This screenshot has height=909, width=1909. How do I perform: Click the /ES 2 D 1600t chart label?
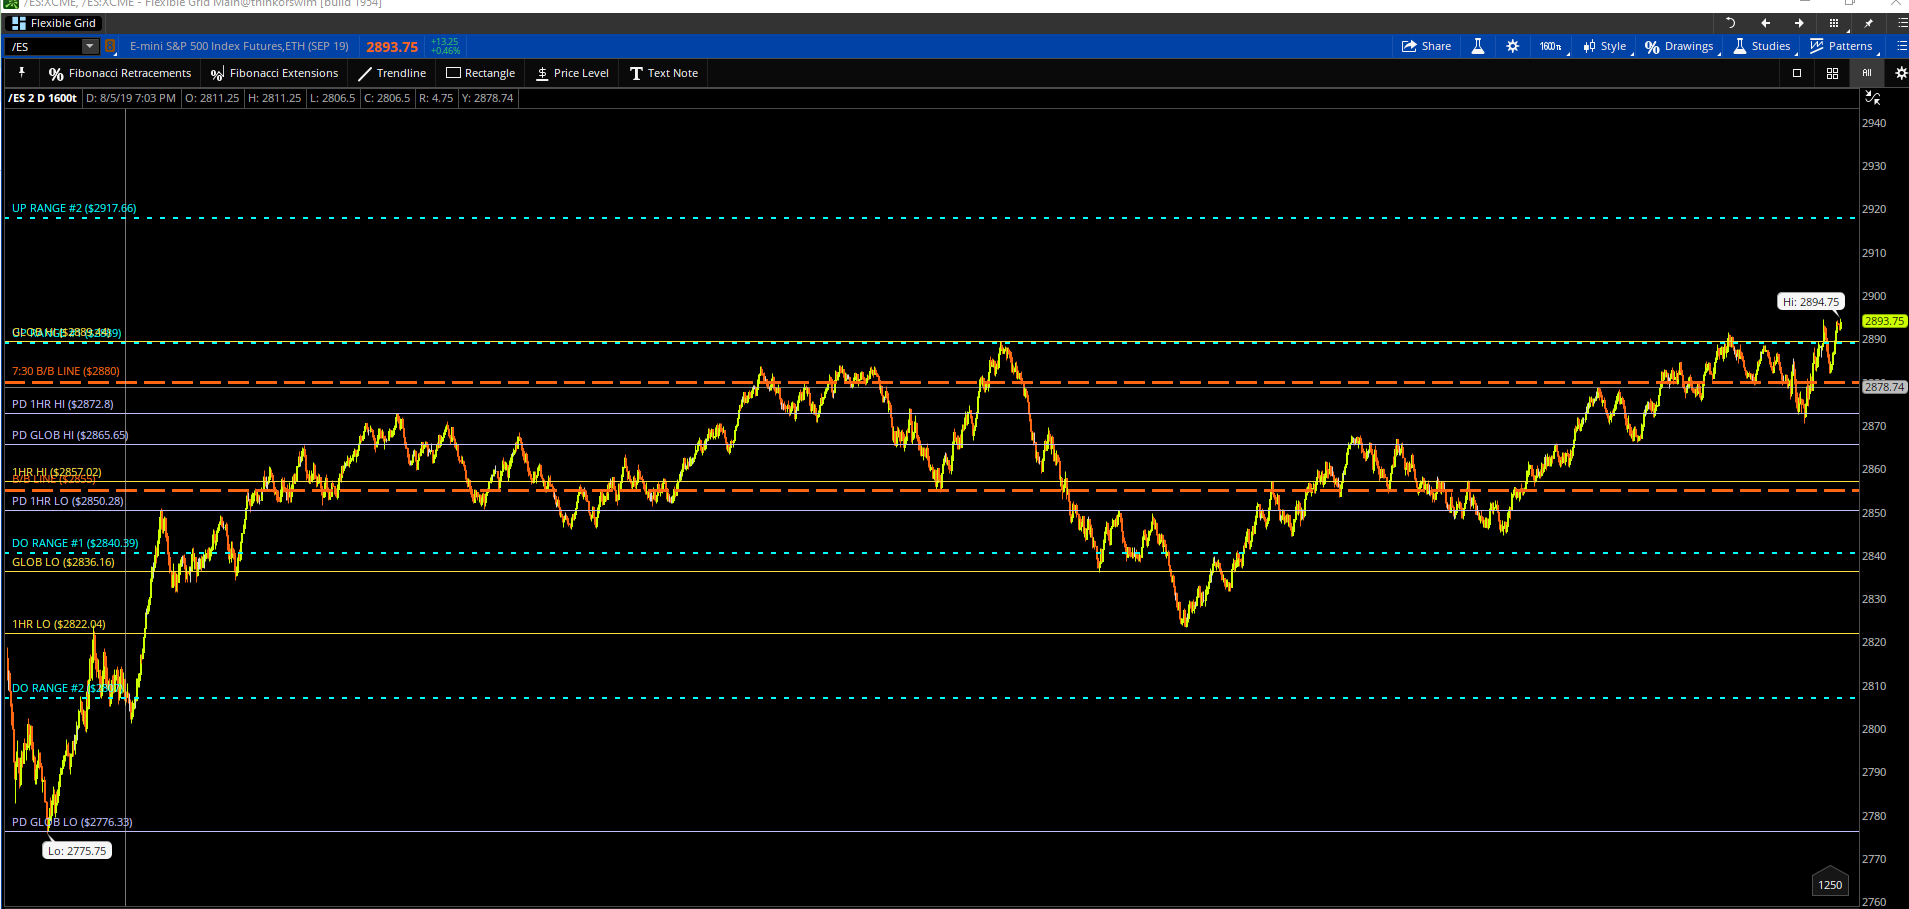(42, 98)
